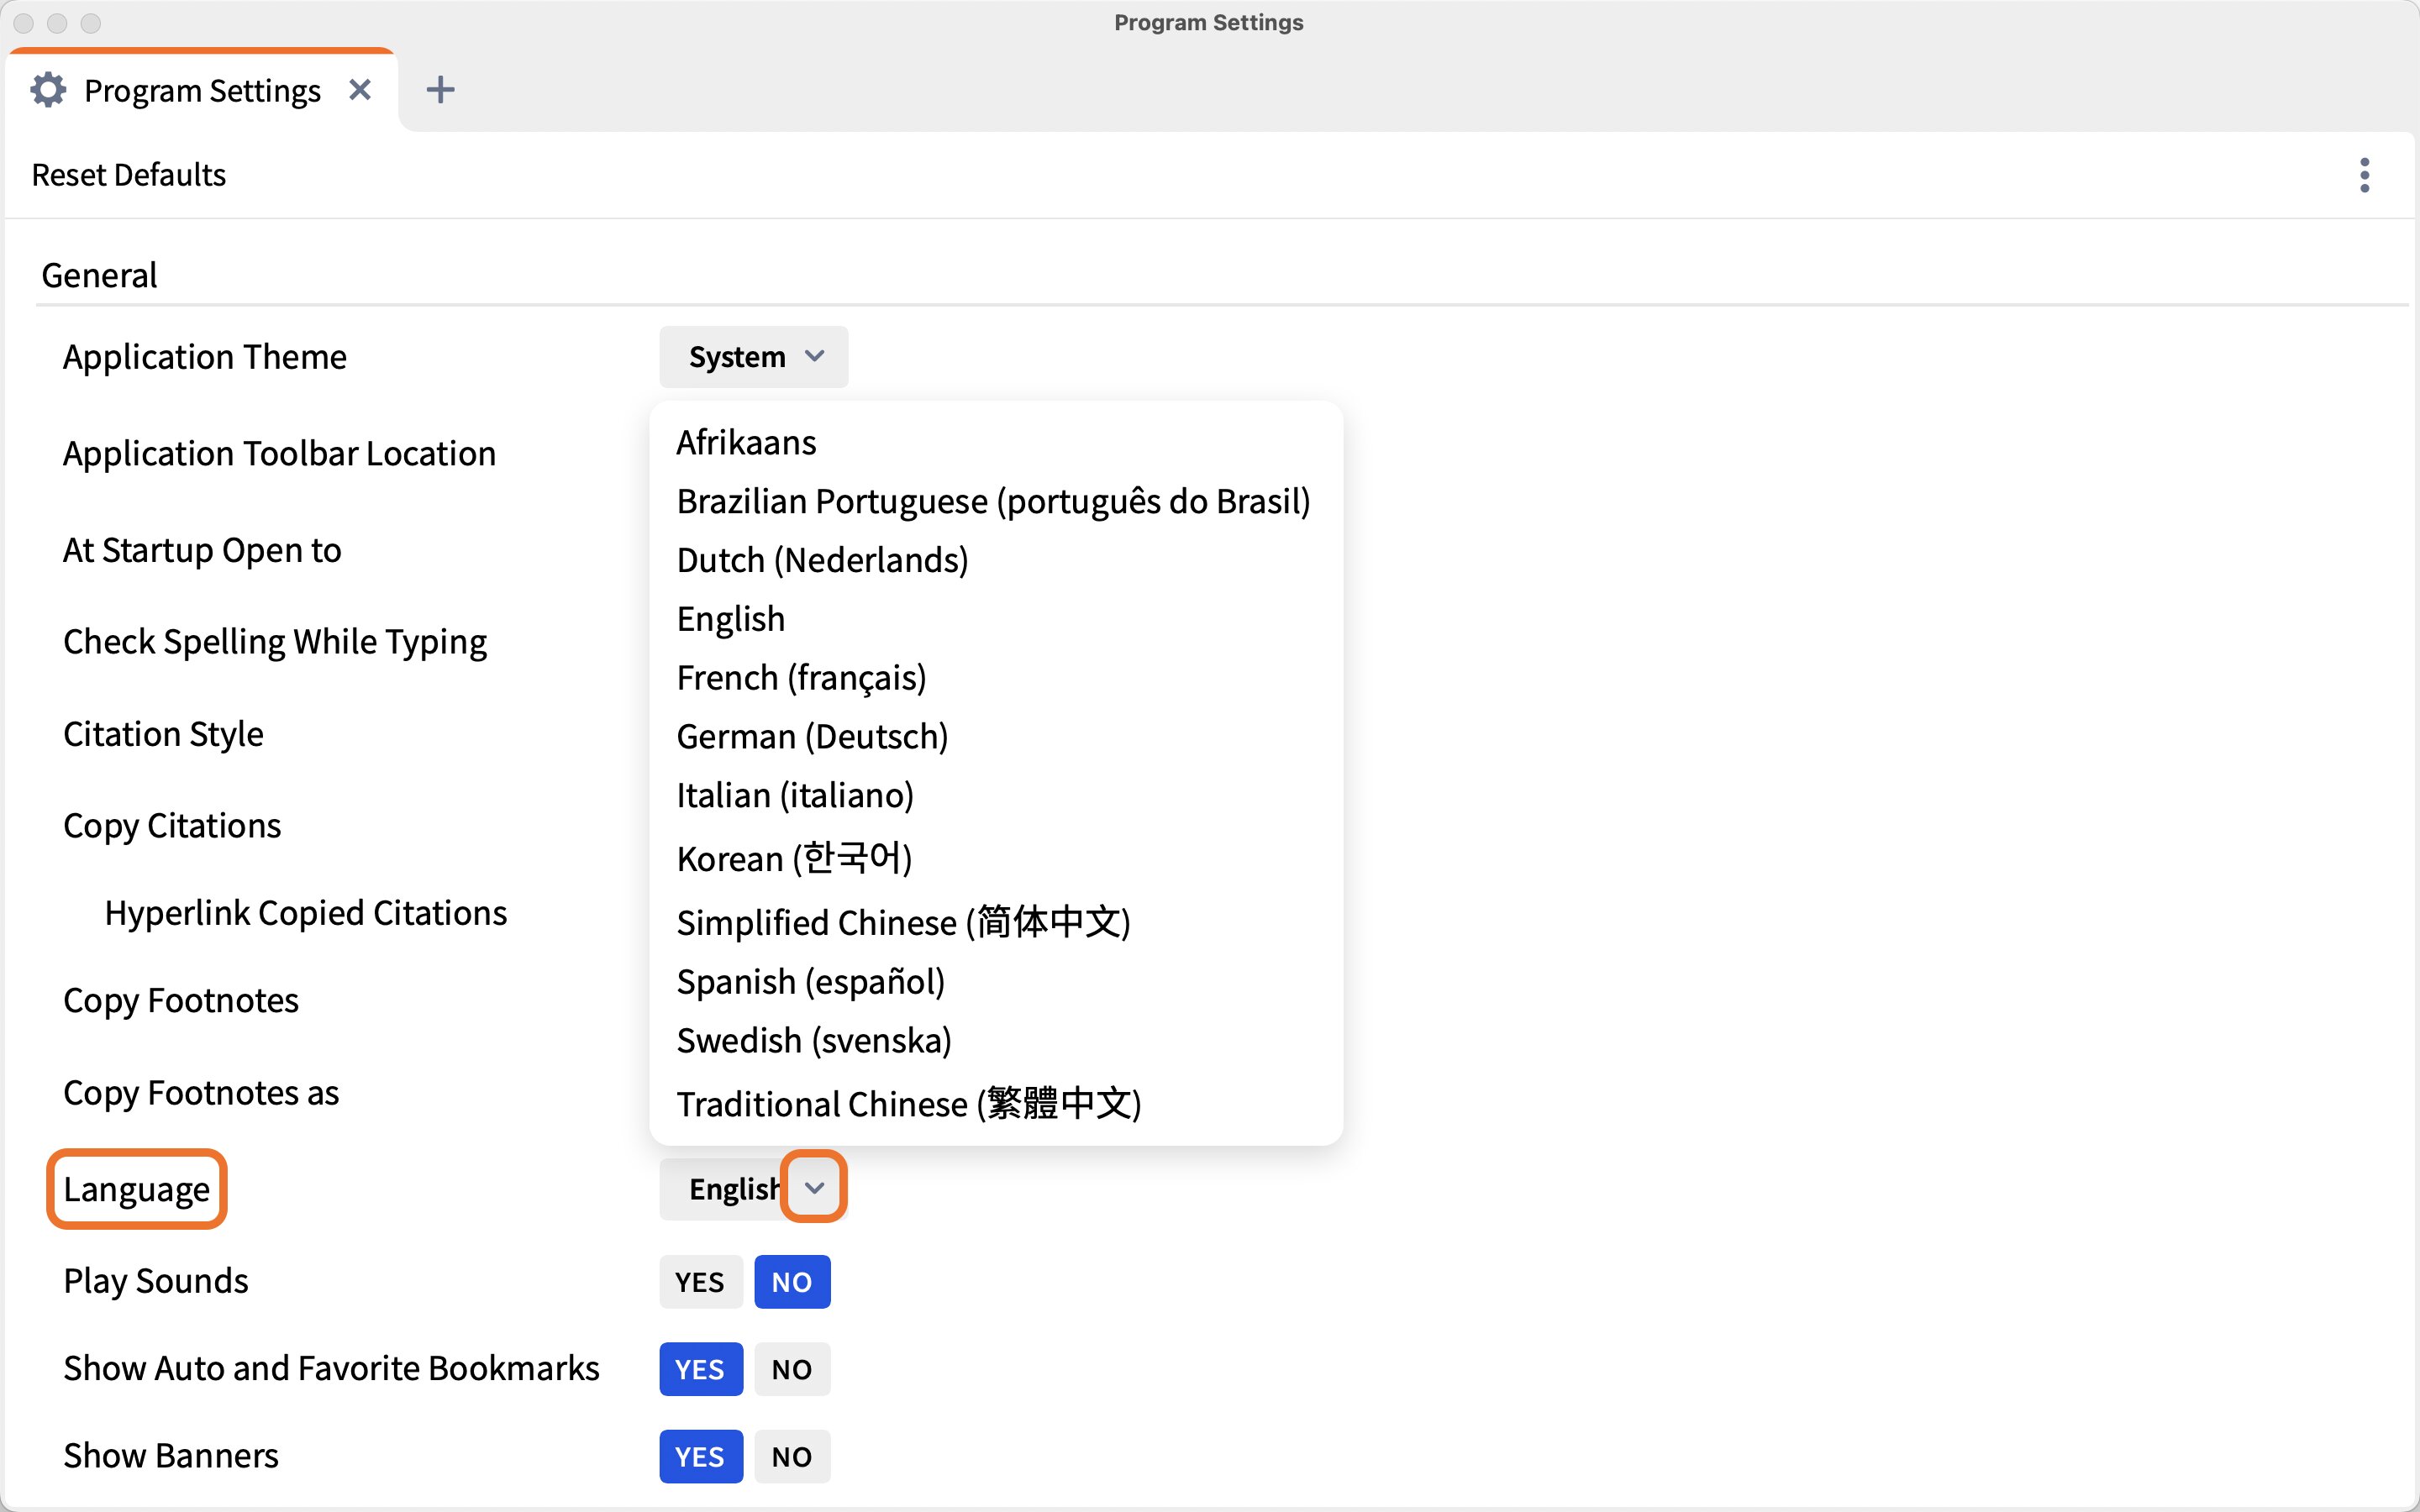Click Check Spelling While Typing label
2420x1512 pixels.
275,642
